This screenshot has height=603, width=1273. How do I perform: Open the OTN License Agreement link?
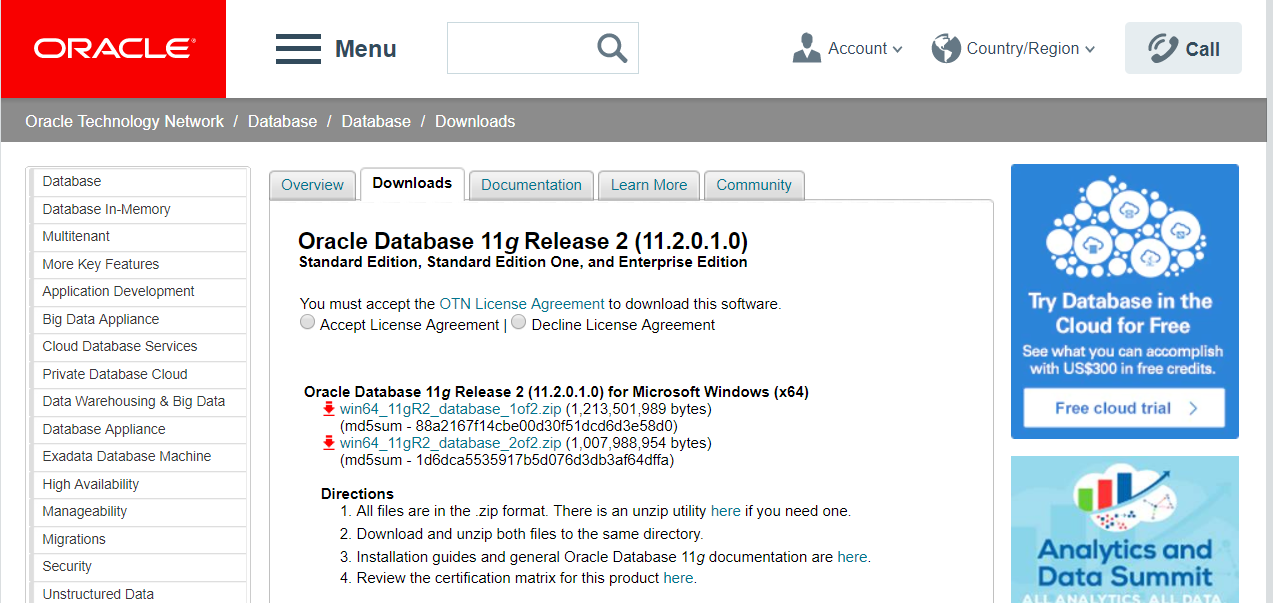tap(522, 303)
